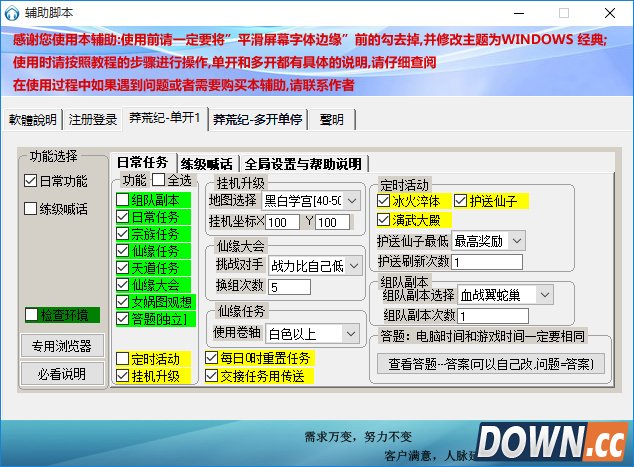The width and height of the screenshot is (634, 467).
Task: Minimize the 辅助脚本 window
Action: pos(519,13)
